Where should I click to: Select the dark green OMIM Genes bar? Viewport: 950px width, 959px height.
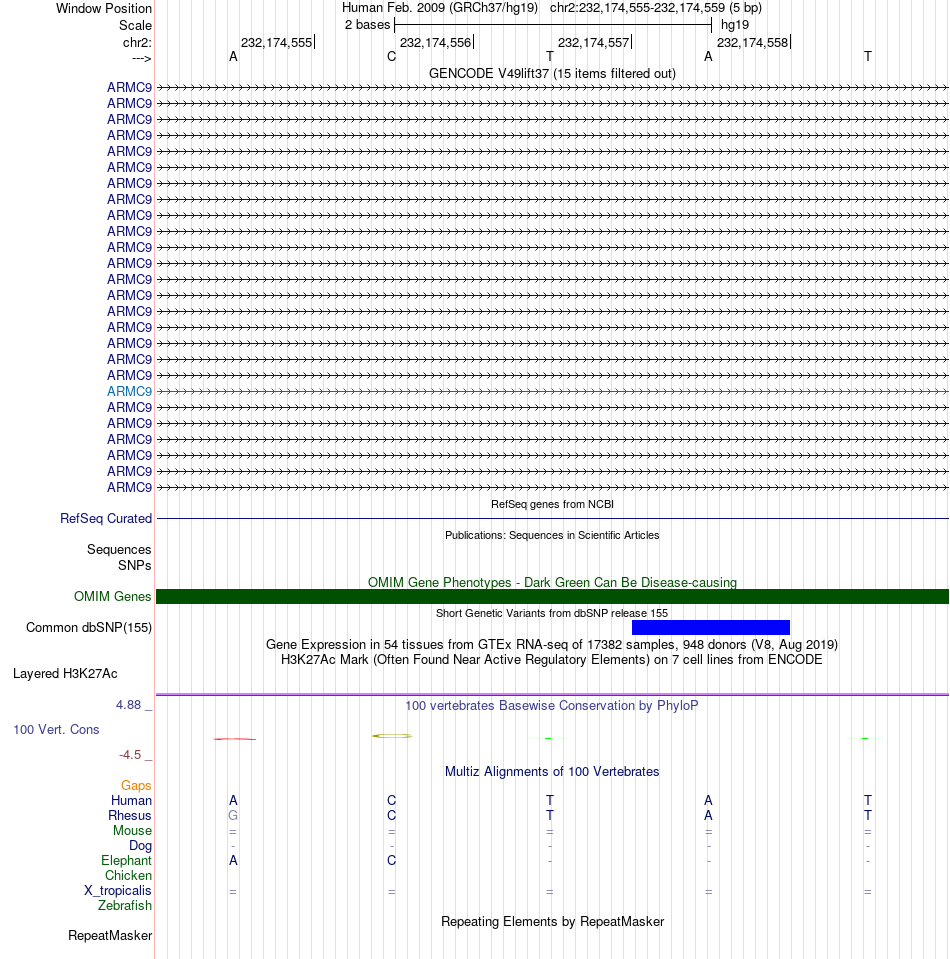point(552,596)
